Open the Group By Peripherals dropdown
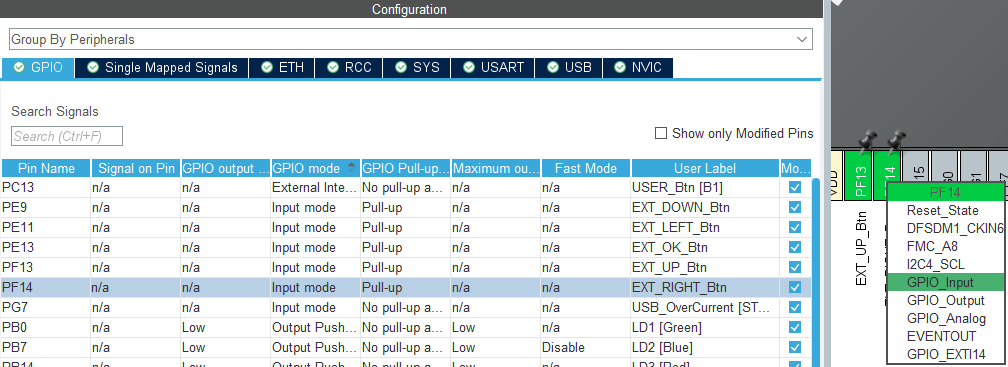1008x367 pixels. pyautogui.click(x=411, y=39)
